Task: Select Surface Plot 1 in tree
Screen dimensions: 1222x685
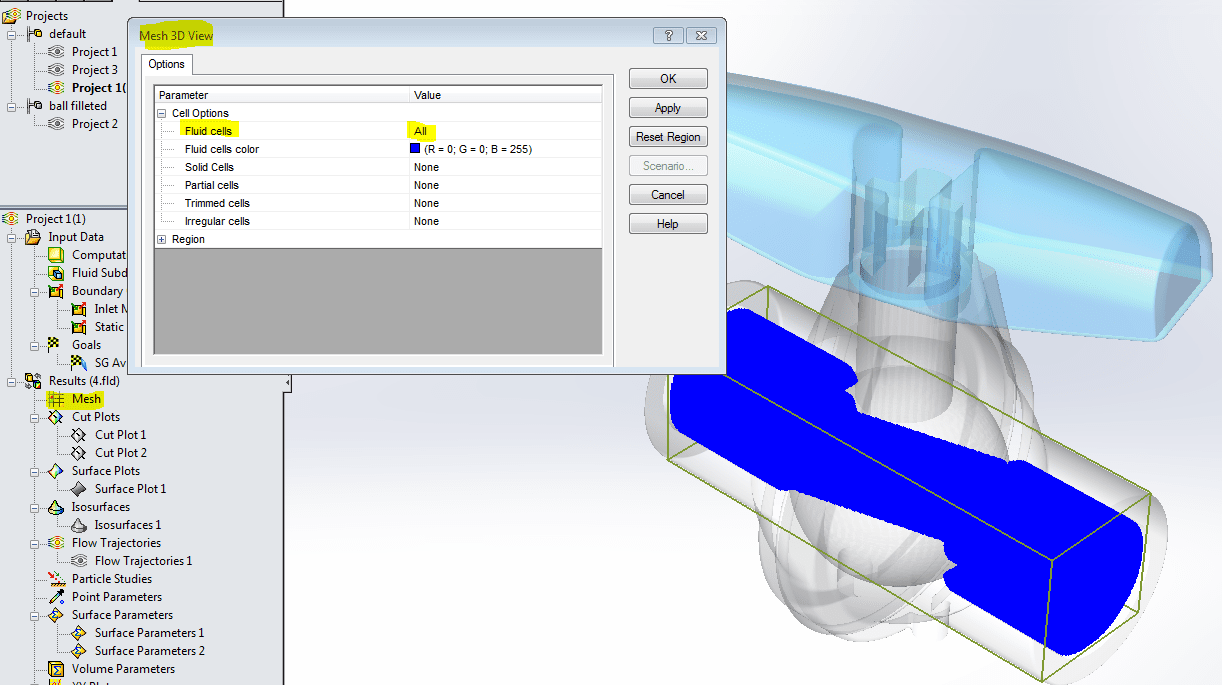Action: [x=130, y=489]
